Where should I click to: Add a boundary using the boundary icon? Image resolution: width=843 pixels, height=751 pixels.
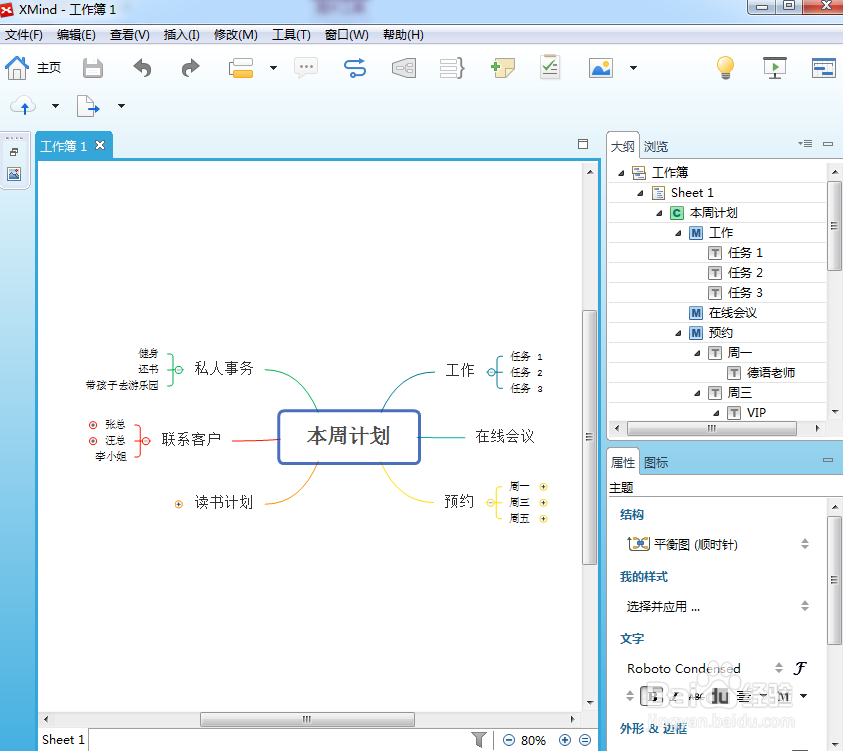point(404,68)
